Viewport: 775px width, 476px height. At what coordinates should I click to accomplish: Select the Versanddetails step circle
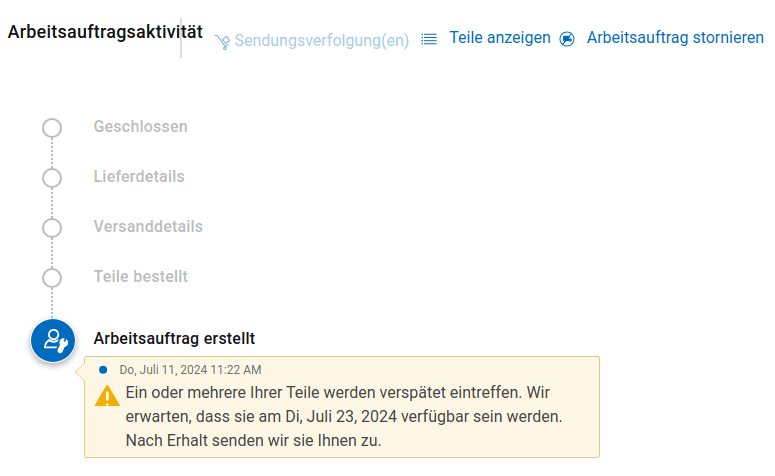[x=52, y=227]
